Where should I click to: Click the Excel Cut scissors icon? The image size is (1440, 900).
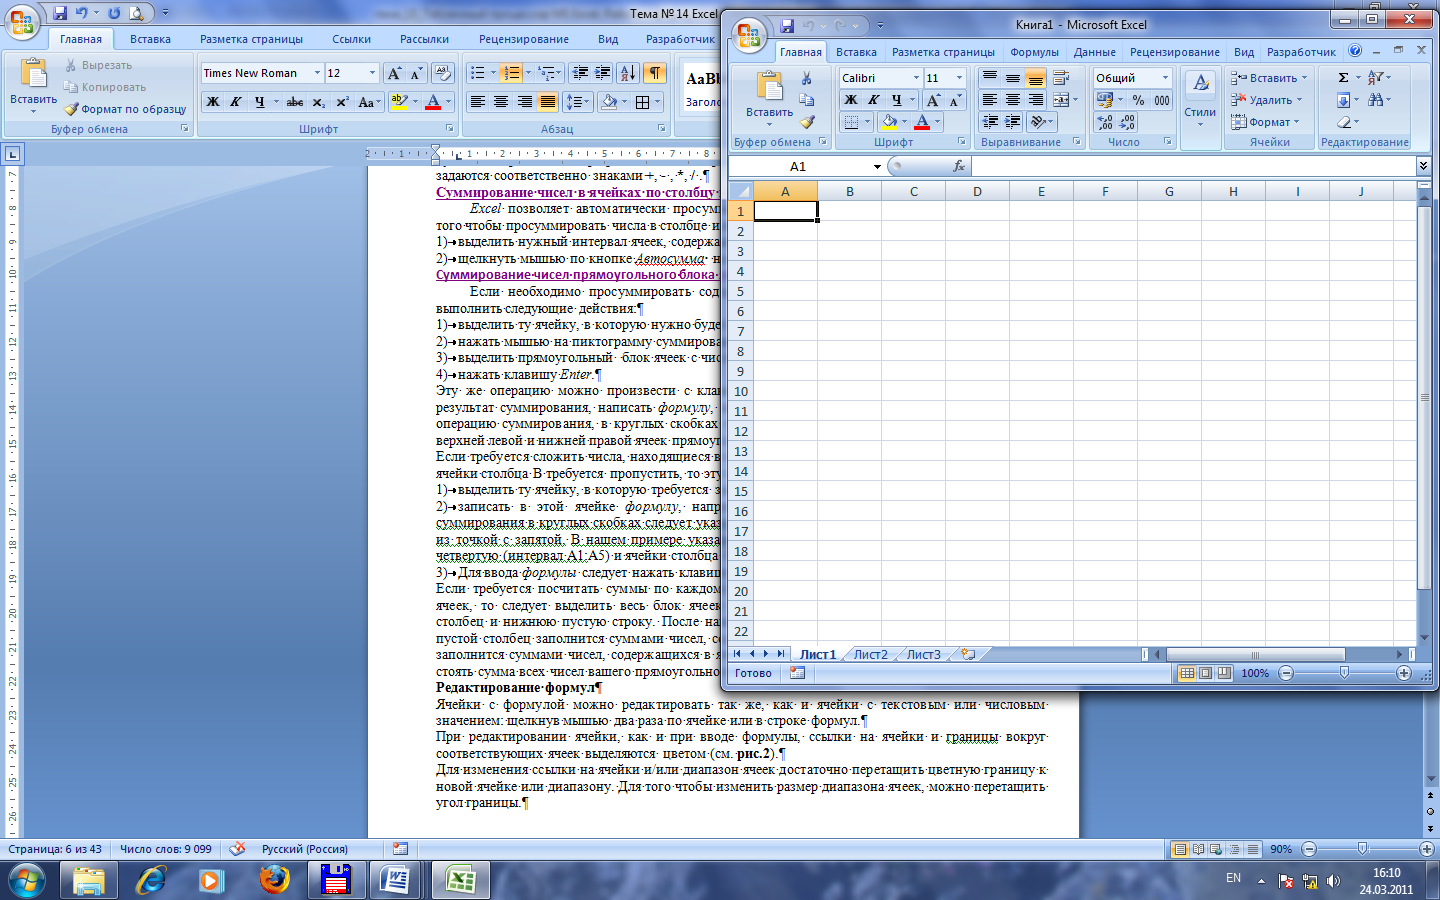tap(807, 78)
